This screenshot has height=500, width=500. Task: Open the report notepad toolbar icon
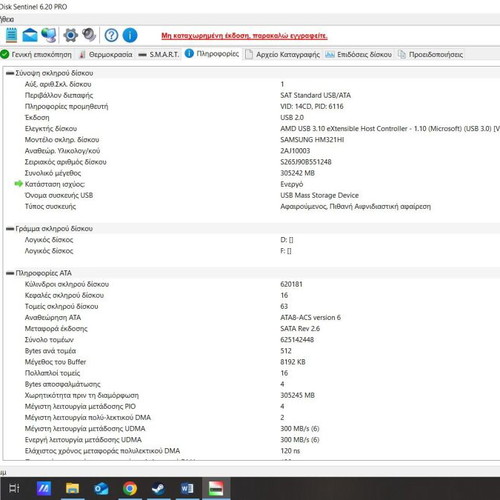[11, 35]
